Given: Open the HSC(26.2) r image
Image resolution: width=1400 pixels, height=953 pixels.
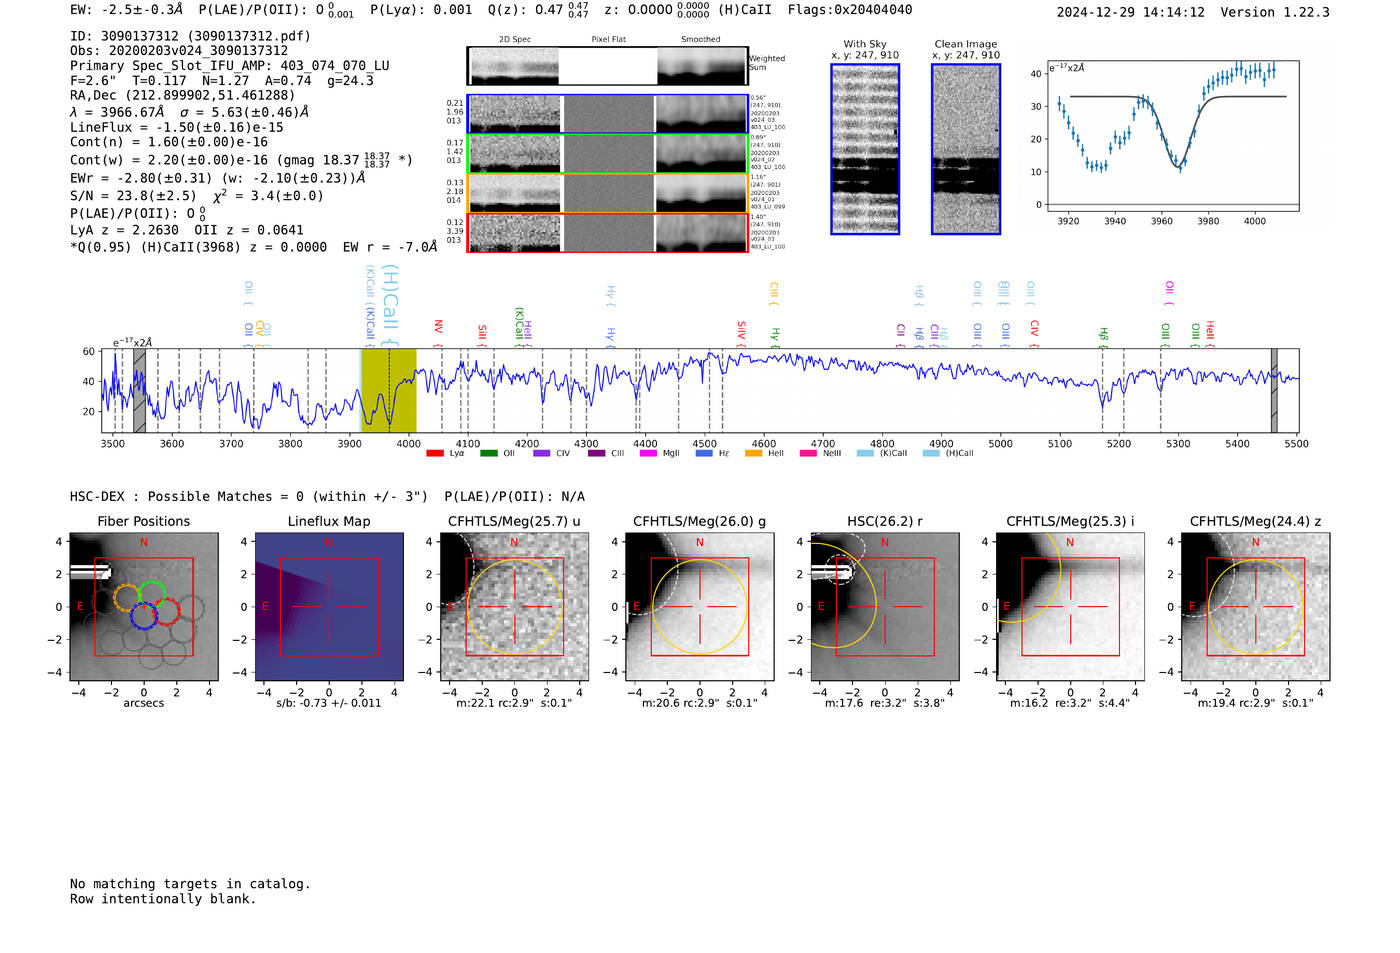Looking at the screenshot, I should (x=884, y=607).
